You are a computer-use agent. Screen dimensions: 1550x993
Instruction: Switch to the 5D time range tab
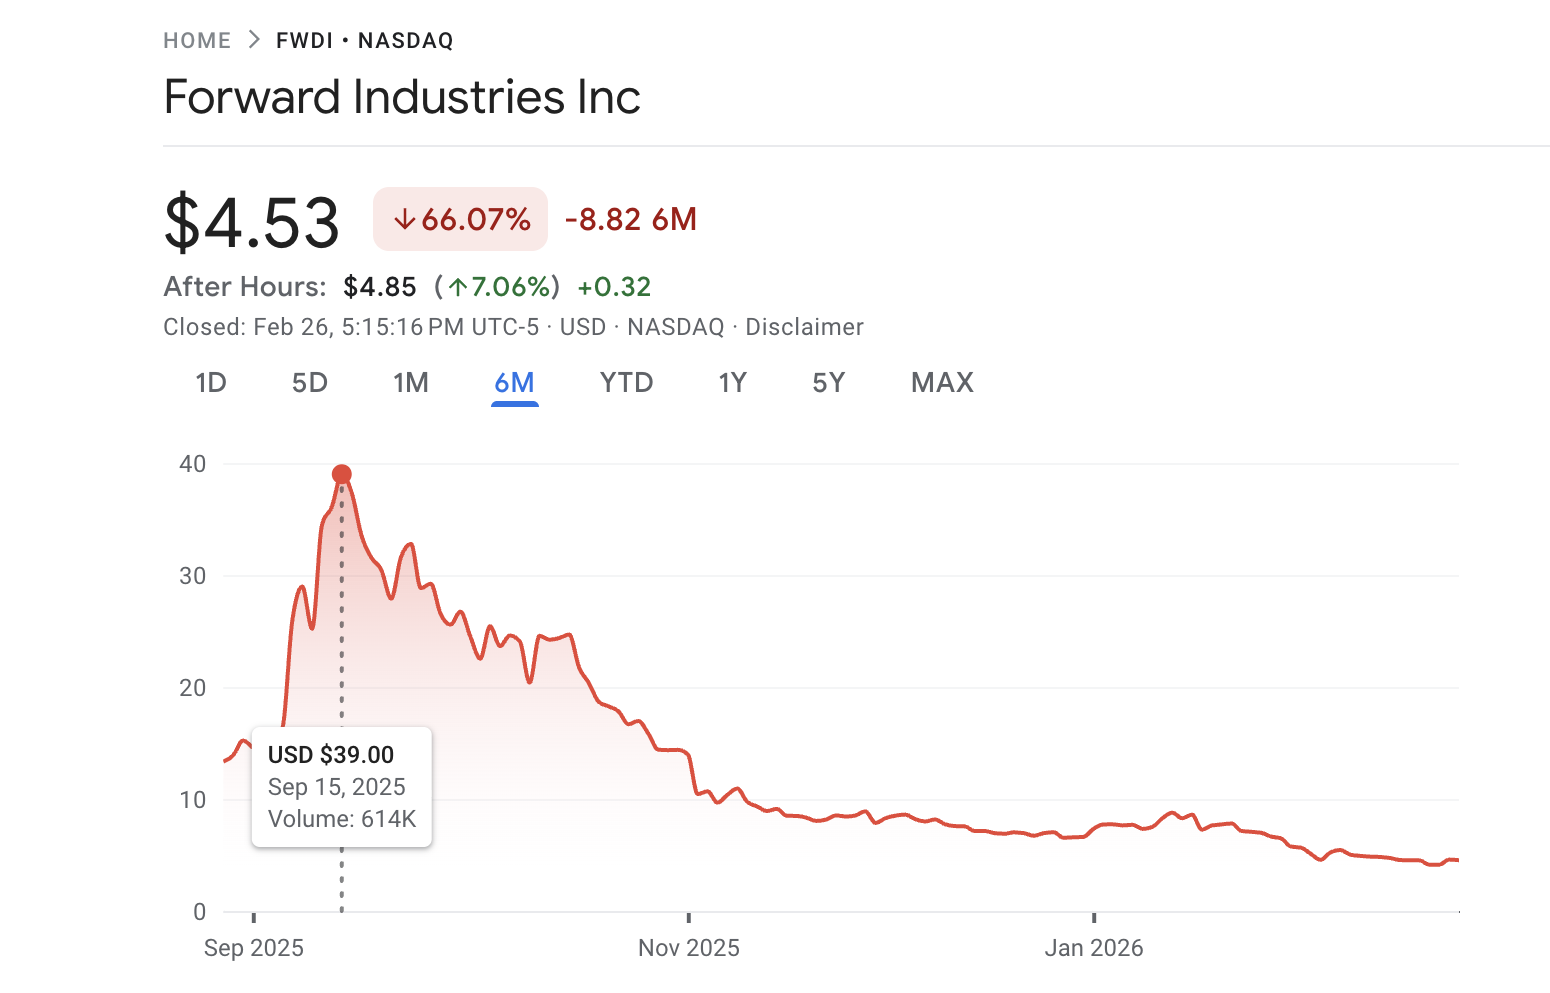[310, 382]
